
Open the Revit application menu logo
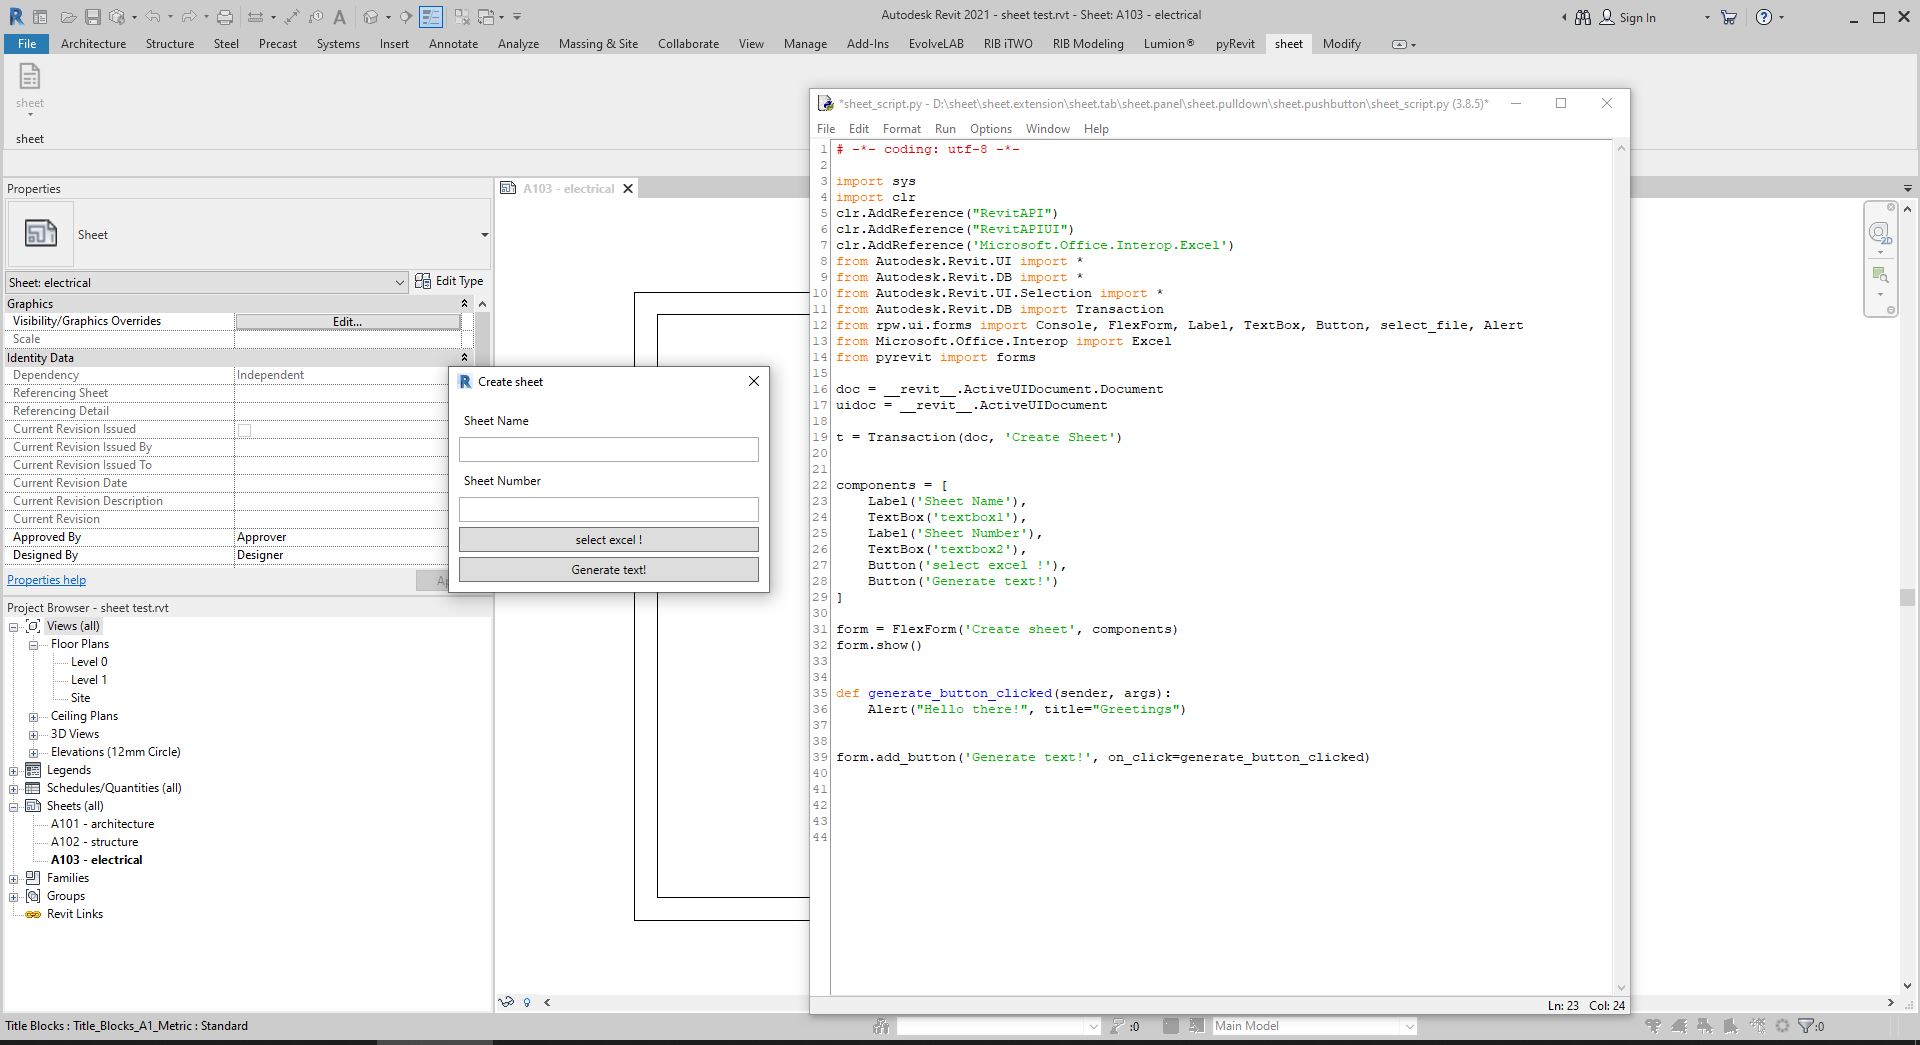[x=16, y=17]
